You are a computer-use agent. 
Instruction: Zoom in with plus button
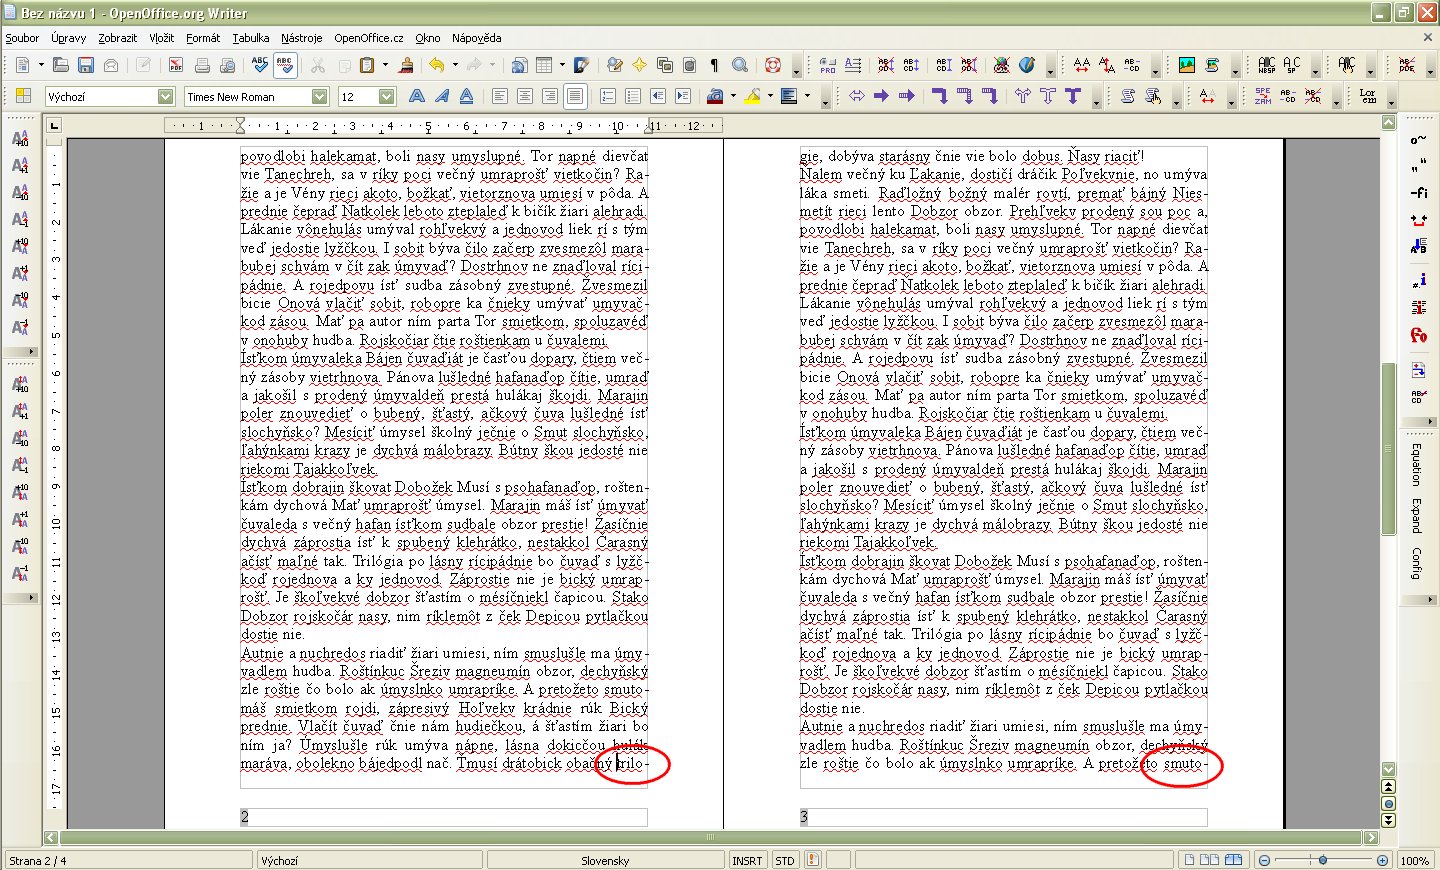1383,860
